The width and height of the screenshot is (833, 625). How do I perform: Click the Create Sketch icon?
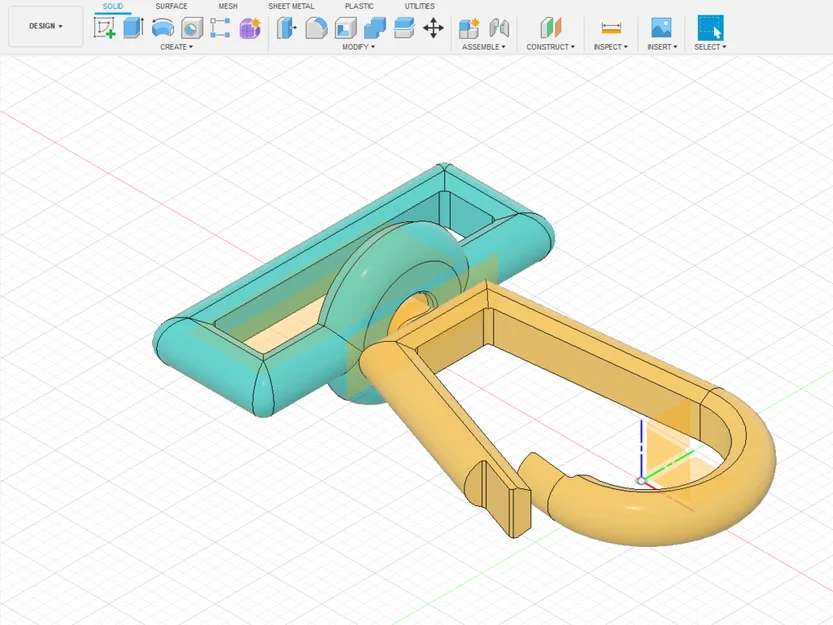(104, 28)
